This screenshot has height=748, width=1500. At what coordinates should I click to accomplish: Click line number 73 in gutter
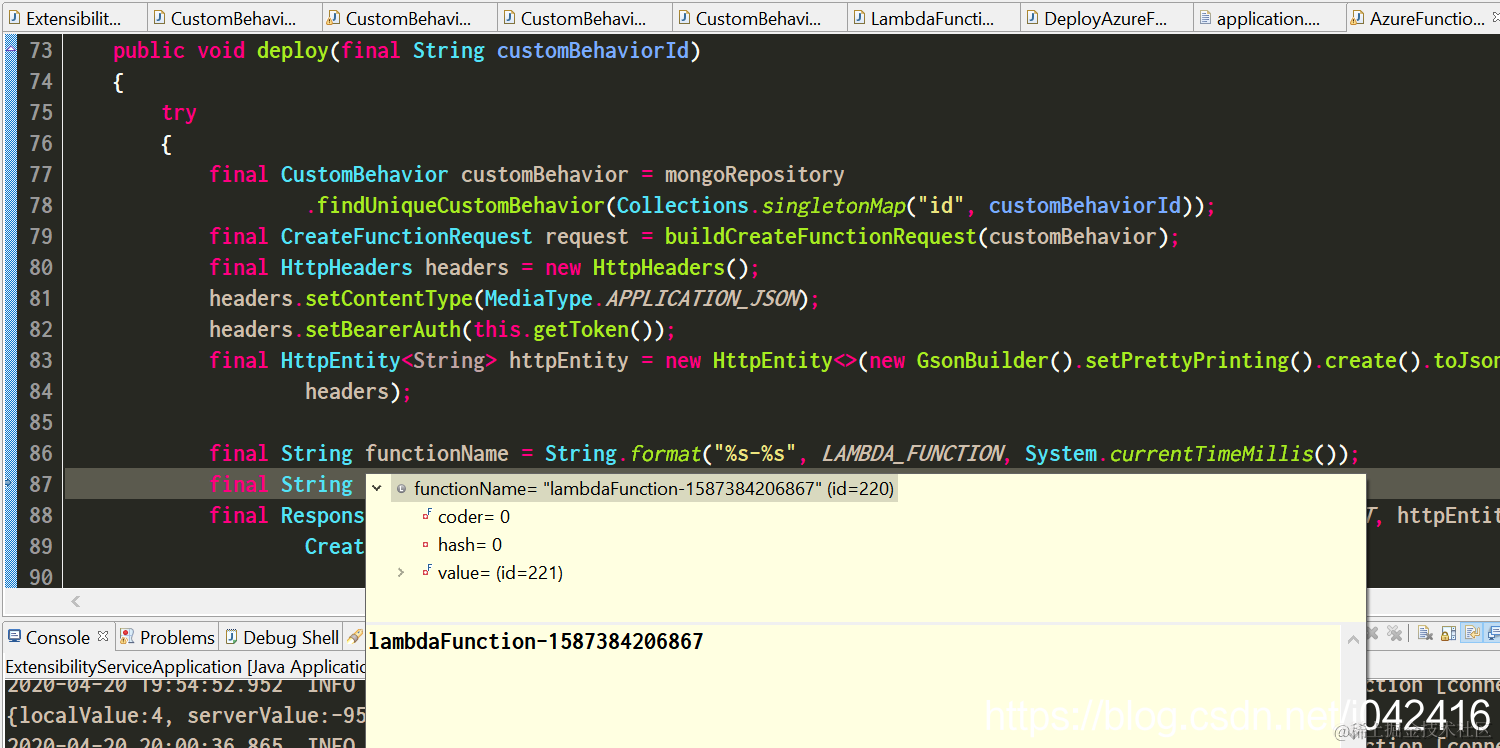[41, 50]
